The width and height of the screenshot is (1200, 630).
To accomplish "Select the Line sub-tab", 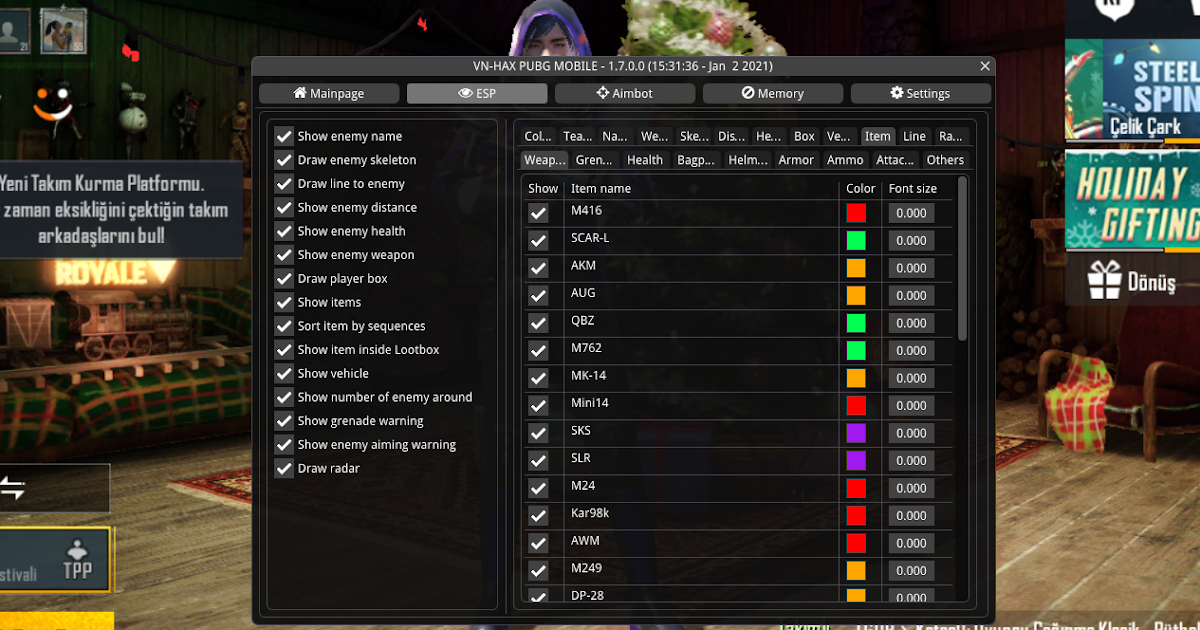I will coord(914,136).
